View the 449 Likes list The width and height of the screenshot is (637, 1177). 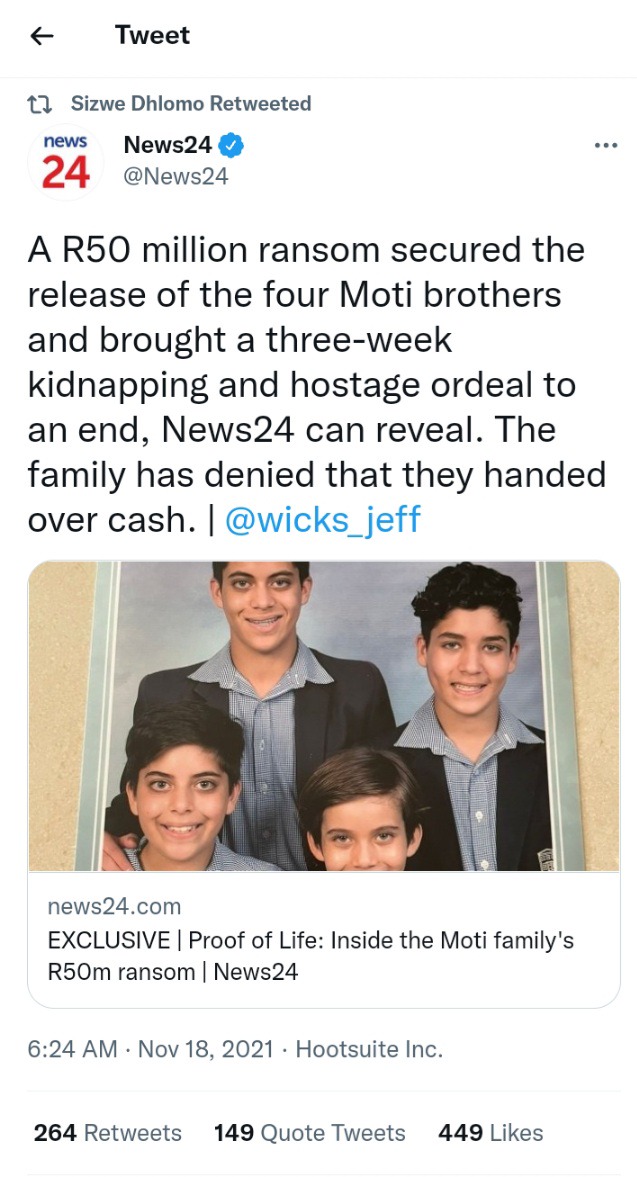(491, 1133)
